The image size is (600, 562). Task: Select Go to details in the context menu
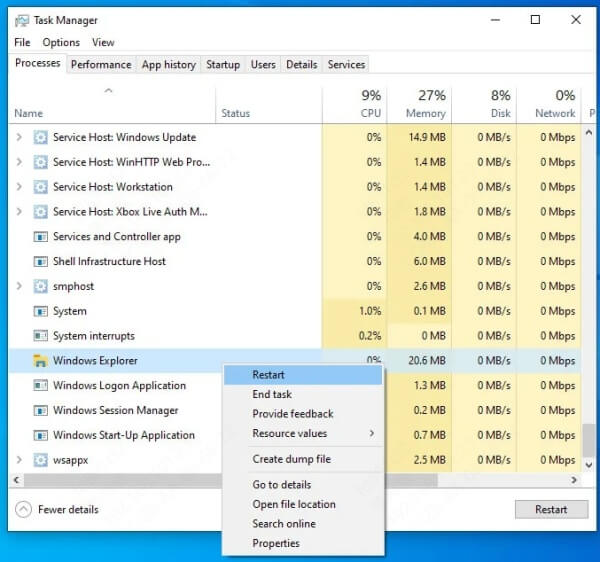303,485
